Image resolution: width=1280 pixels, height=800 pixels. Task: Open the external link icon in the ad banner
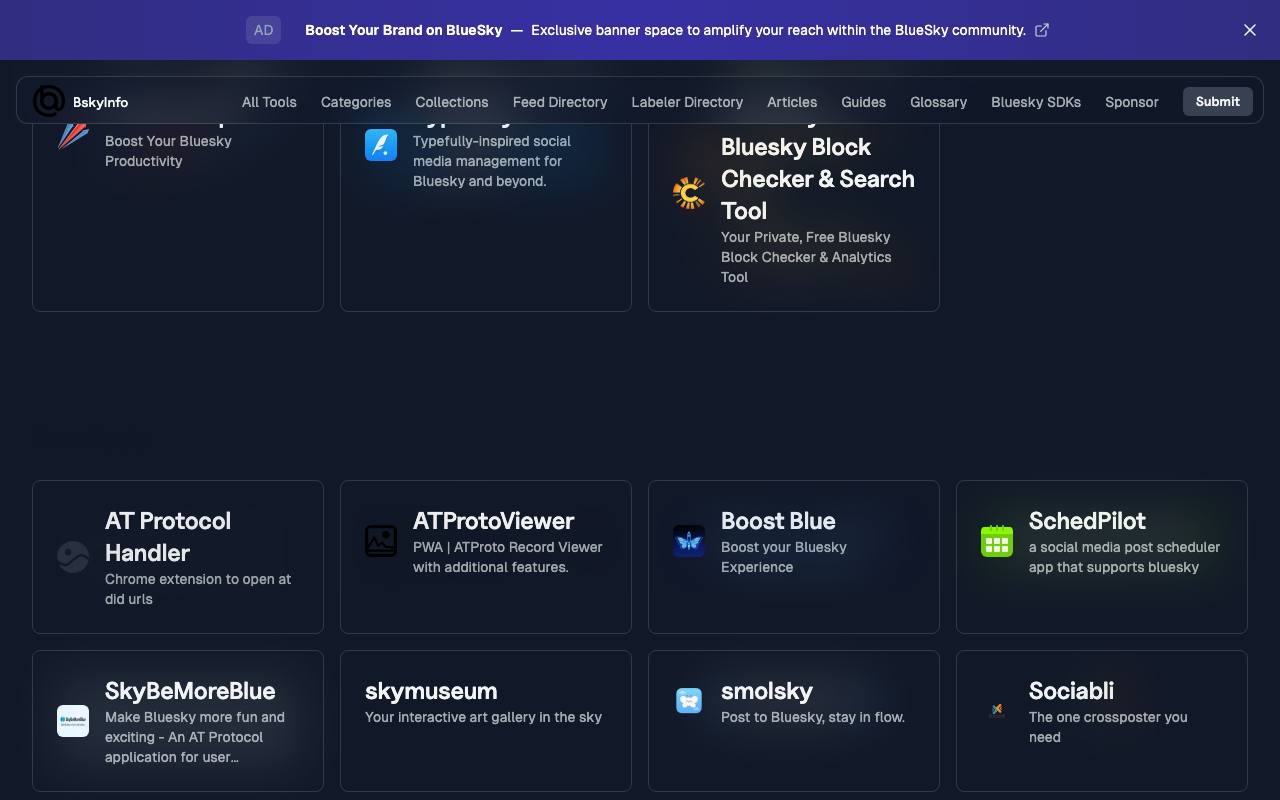point(1042,30)
